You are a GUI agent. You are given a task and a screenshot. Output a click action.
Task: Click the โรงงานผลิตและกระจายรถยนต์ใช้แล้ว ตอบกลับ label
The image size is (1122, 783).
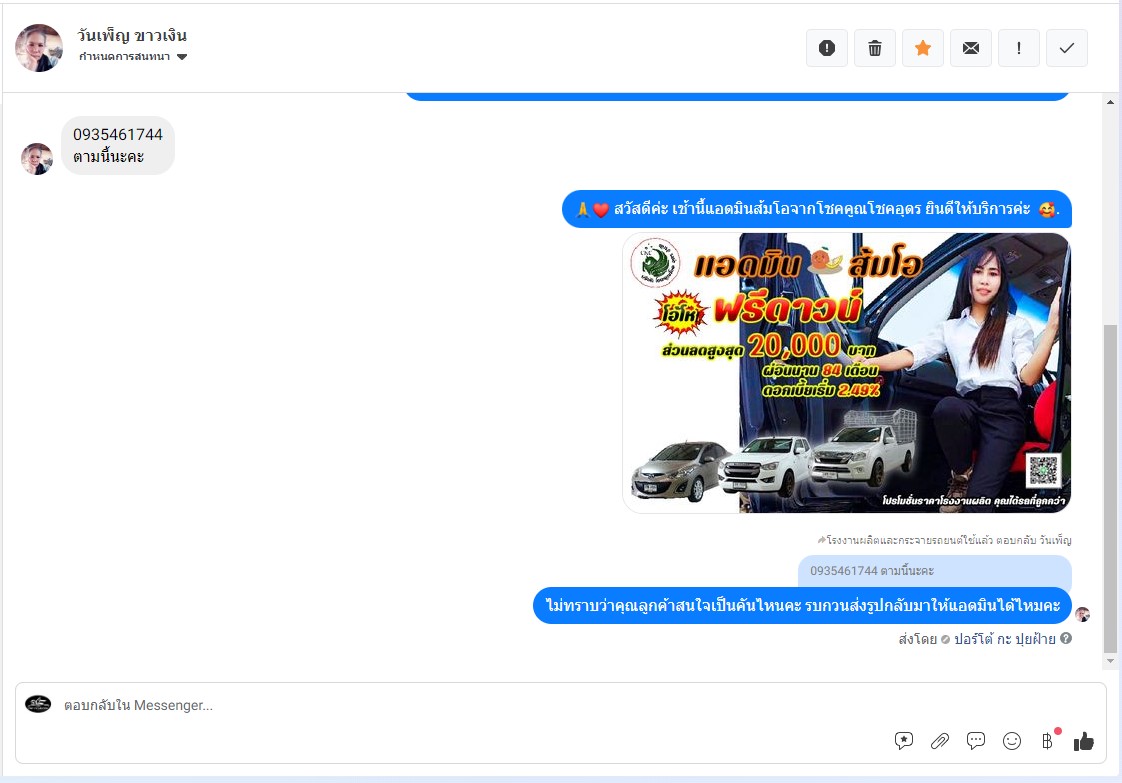(945, 540)
